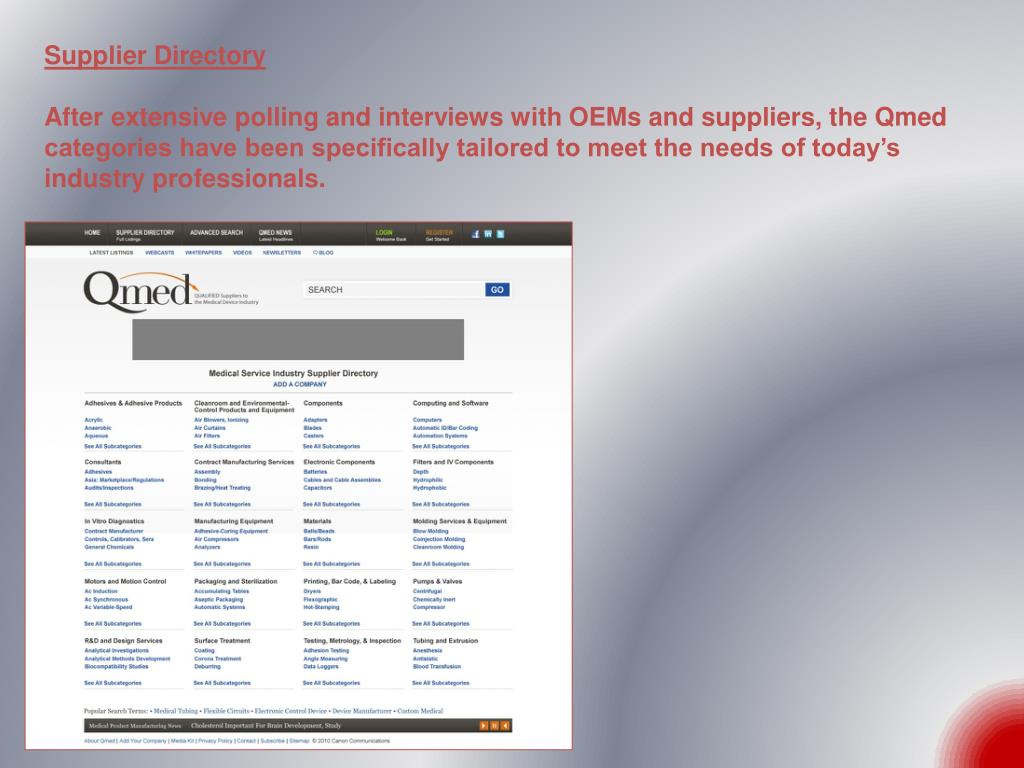Click Medical Tubing popular search term
The width and height of the screenshot is (1024, 768).
(x=176, y=711)
